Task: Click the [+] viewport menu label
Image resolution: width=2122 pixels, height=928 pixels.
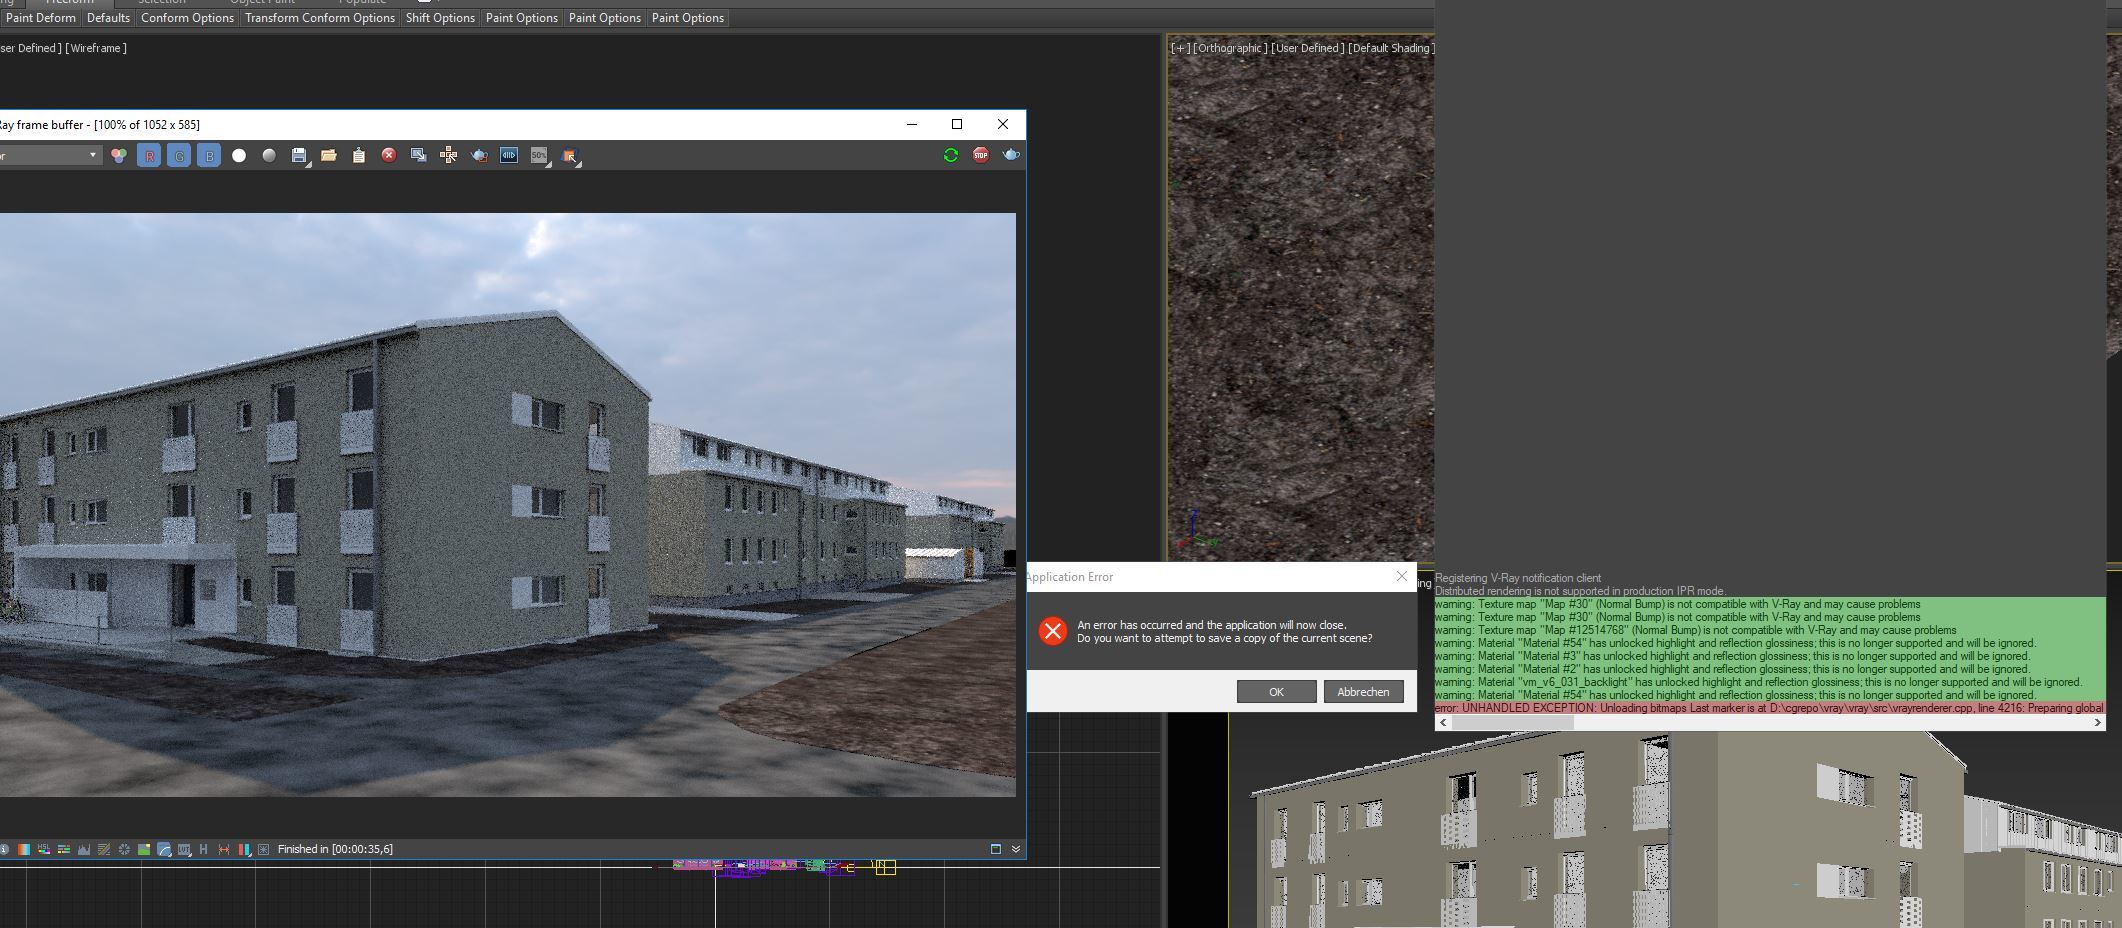Action: [x=1180, y=48]
